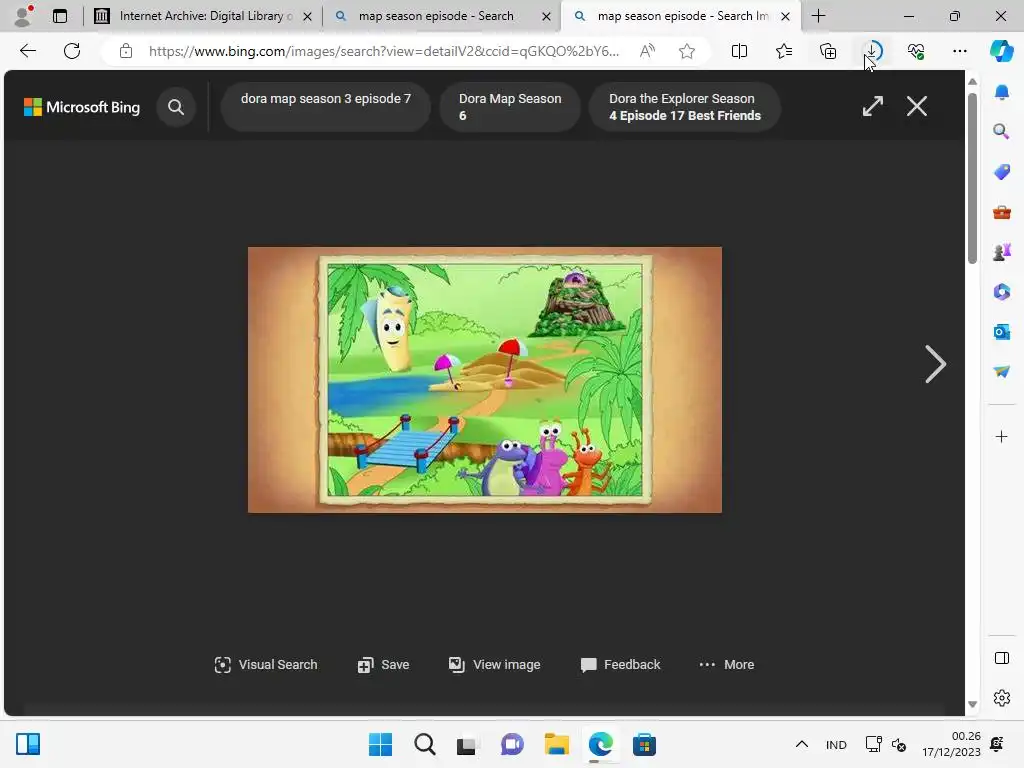Click the scrollbar up arrow
1024x768 pixels.
click(972, 82)
